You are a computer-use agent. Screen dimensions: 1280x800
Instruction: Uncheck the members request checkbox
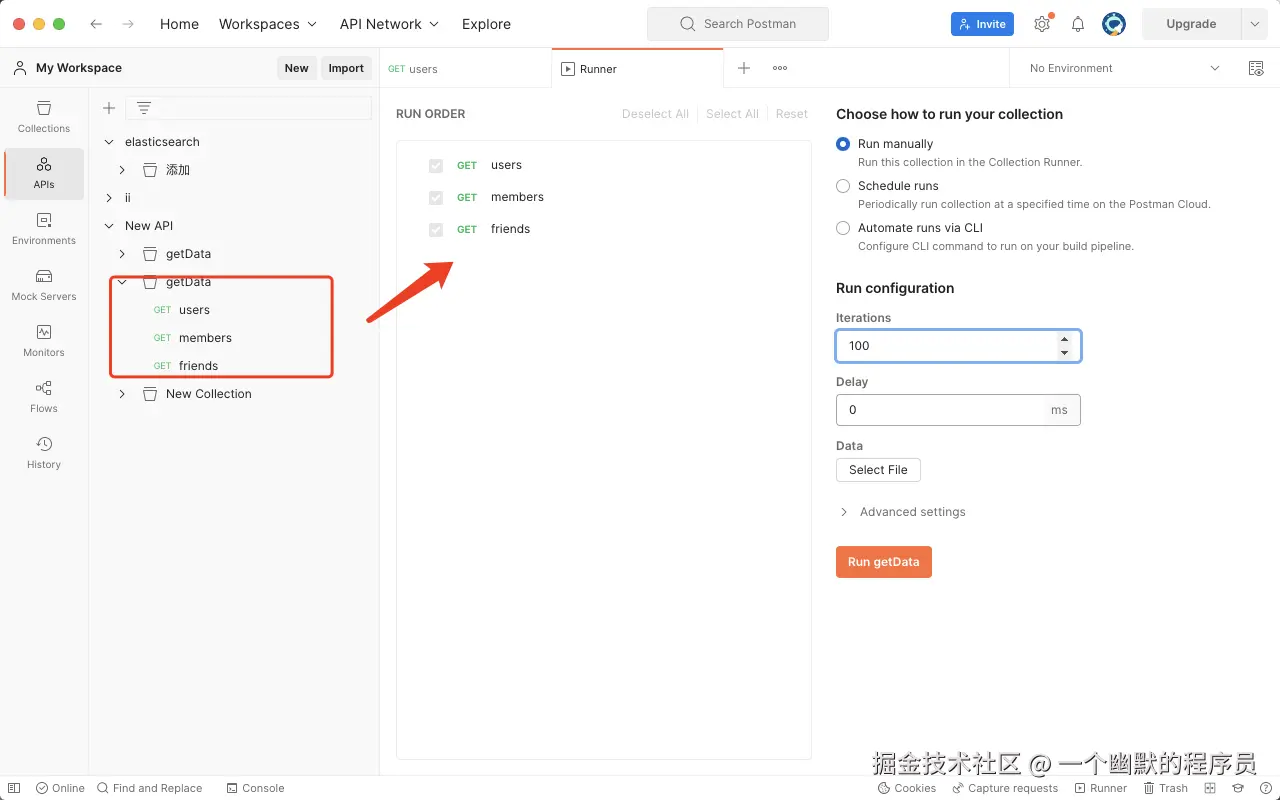pos(436,197)
